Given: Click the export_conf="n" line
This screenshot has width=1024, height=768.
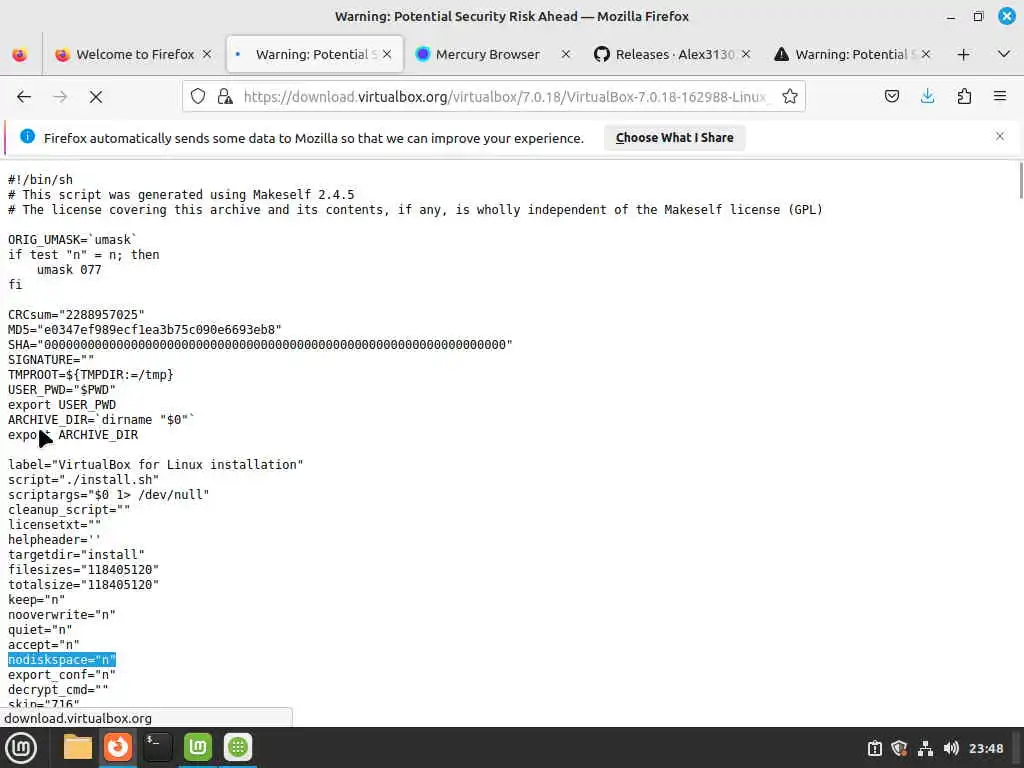Looking at the screenshot, I should 62,675.
